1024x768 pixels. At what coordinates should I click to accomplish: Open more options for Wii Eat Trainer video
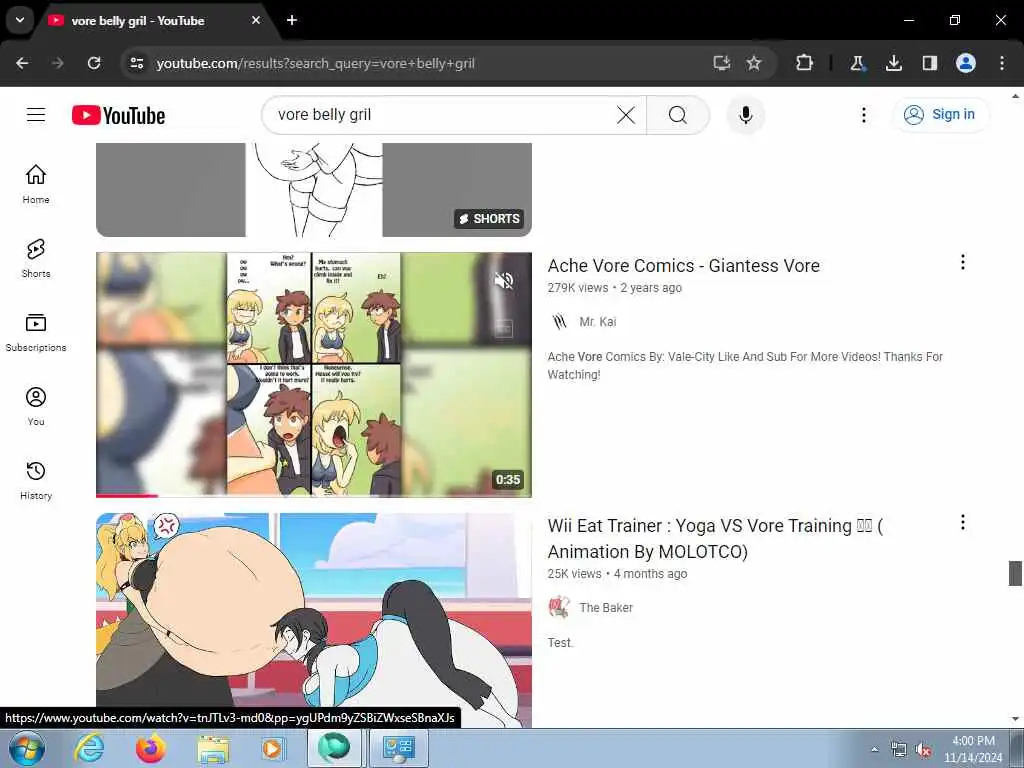pyautogui.click(x=963, y=522)
